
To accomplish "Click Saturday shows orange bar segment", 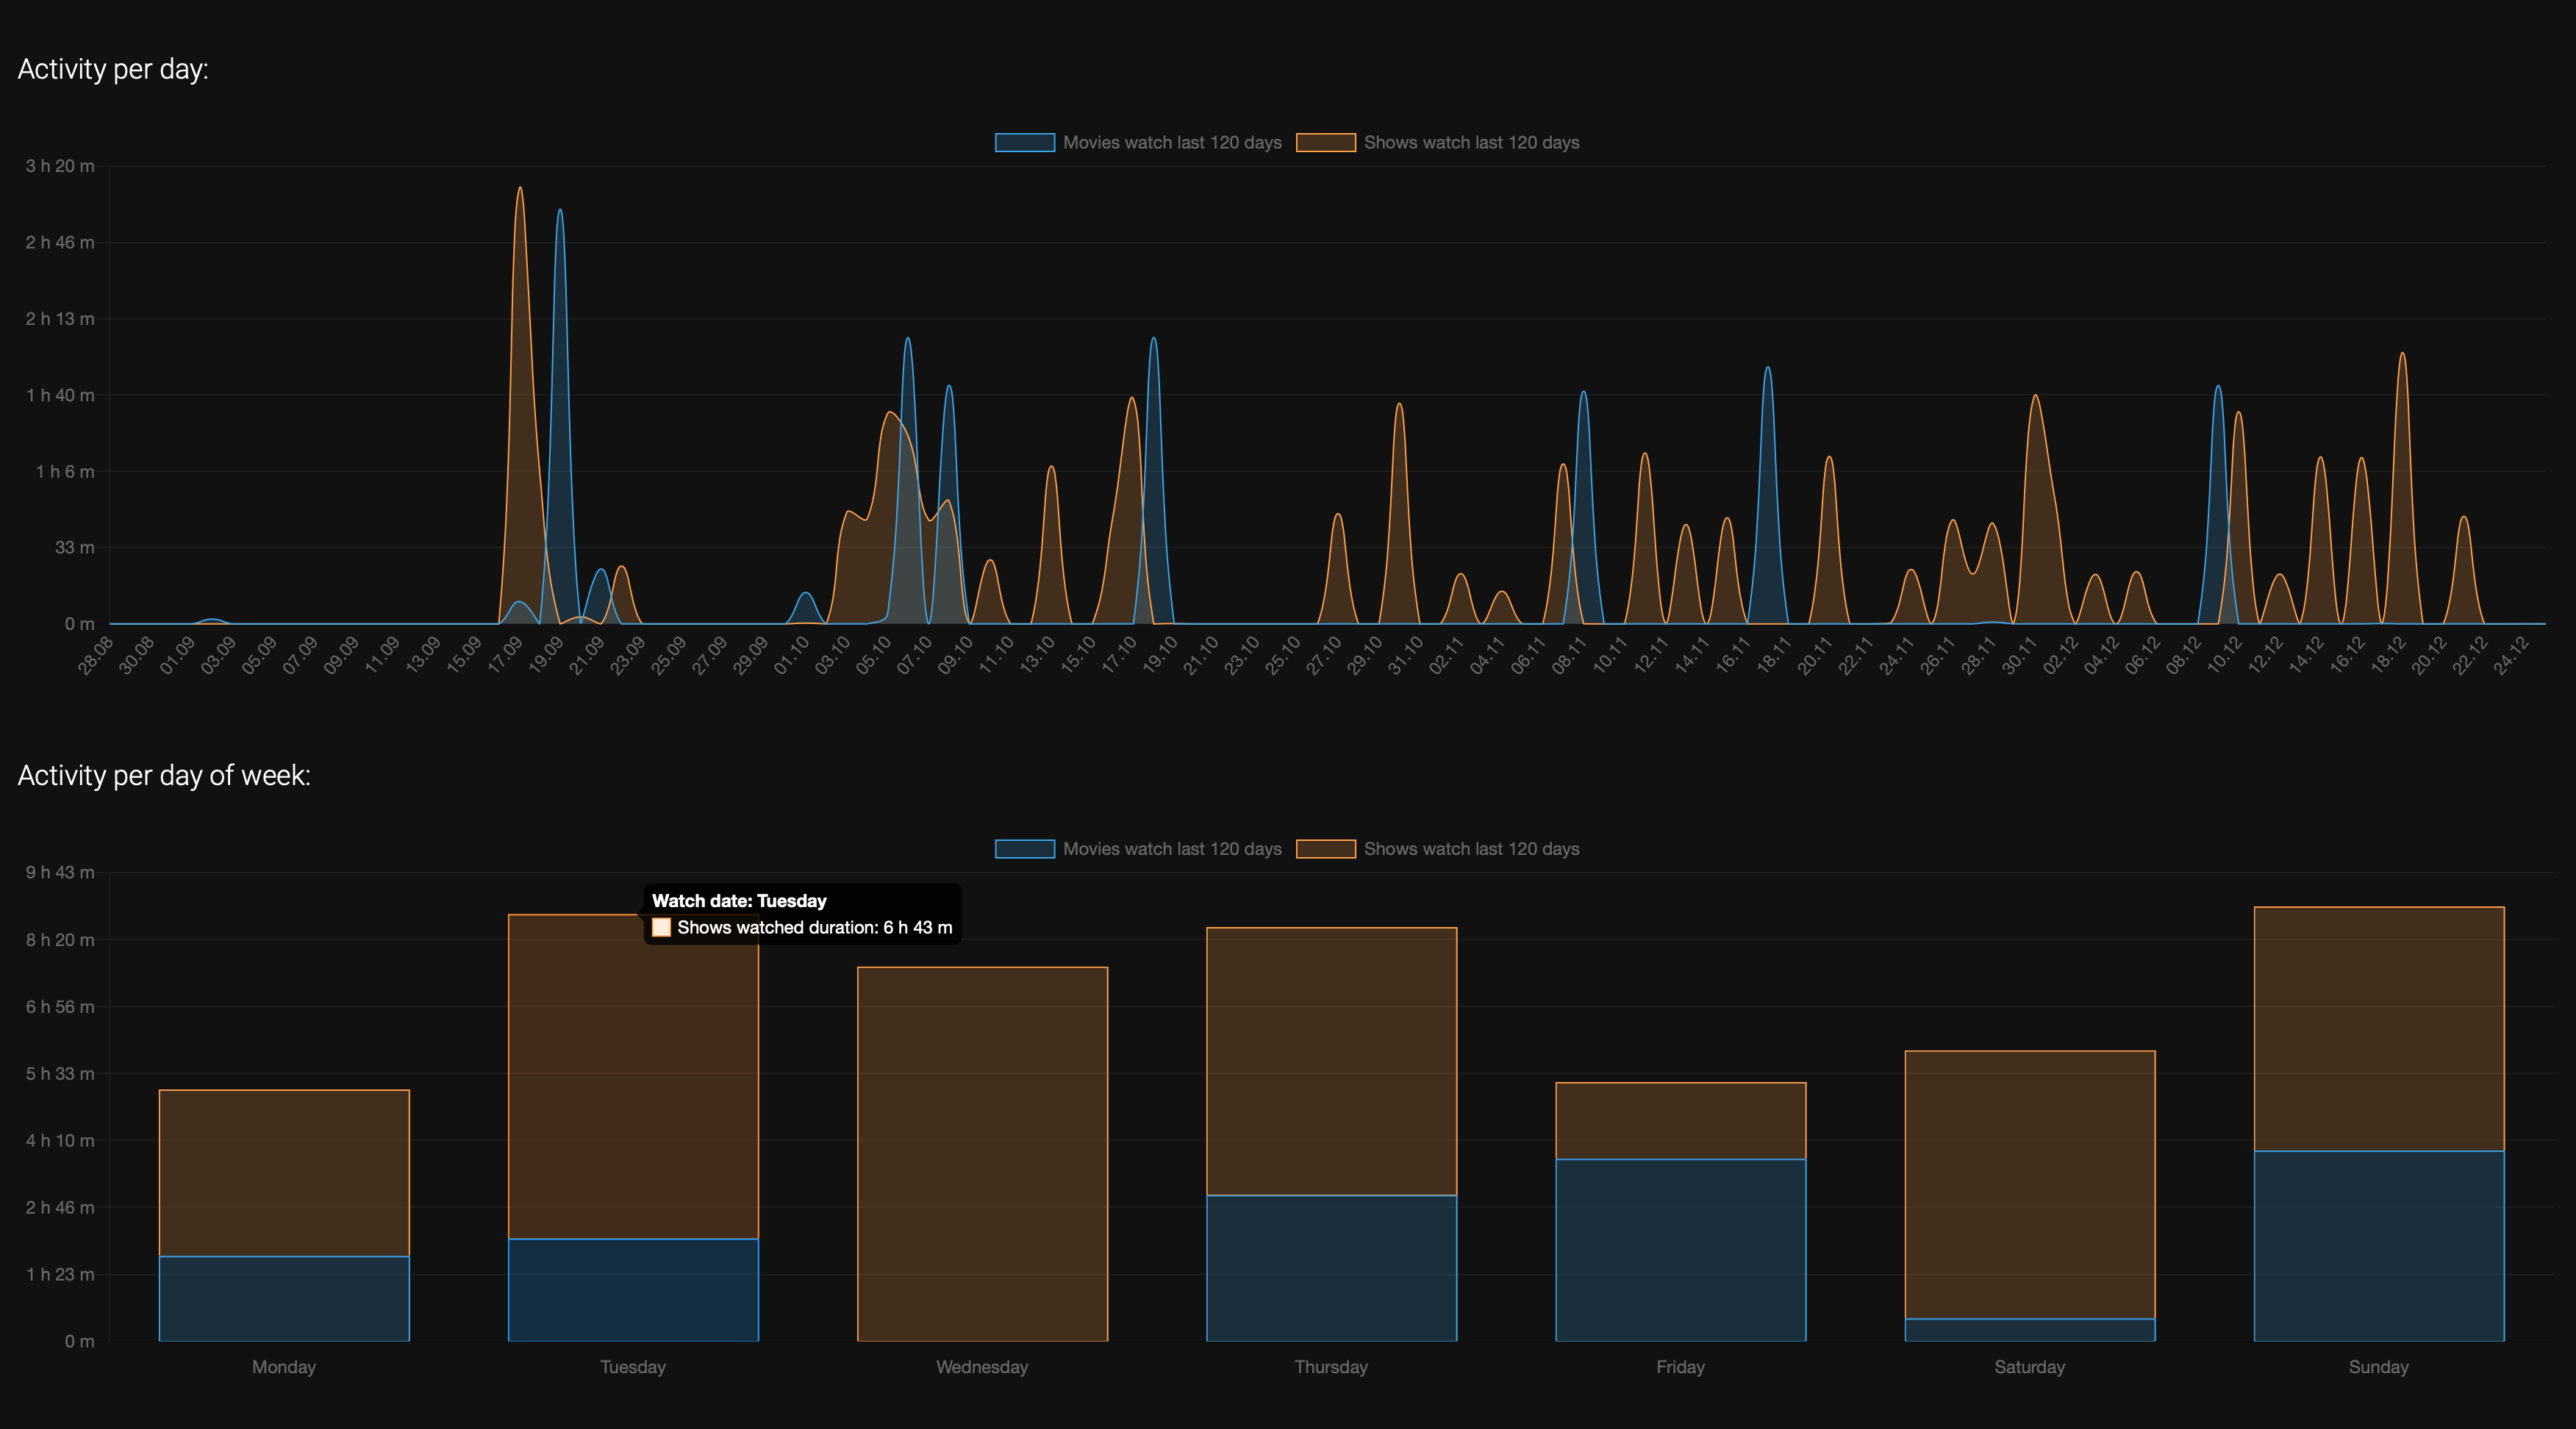I will point(2029,1184).
